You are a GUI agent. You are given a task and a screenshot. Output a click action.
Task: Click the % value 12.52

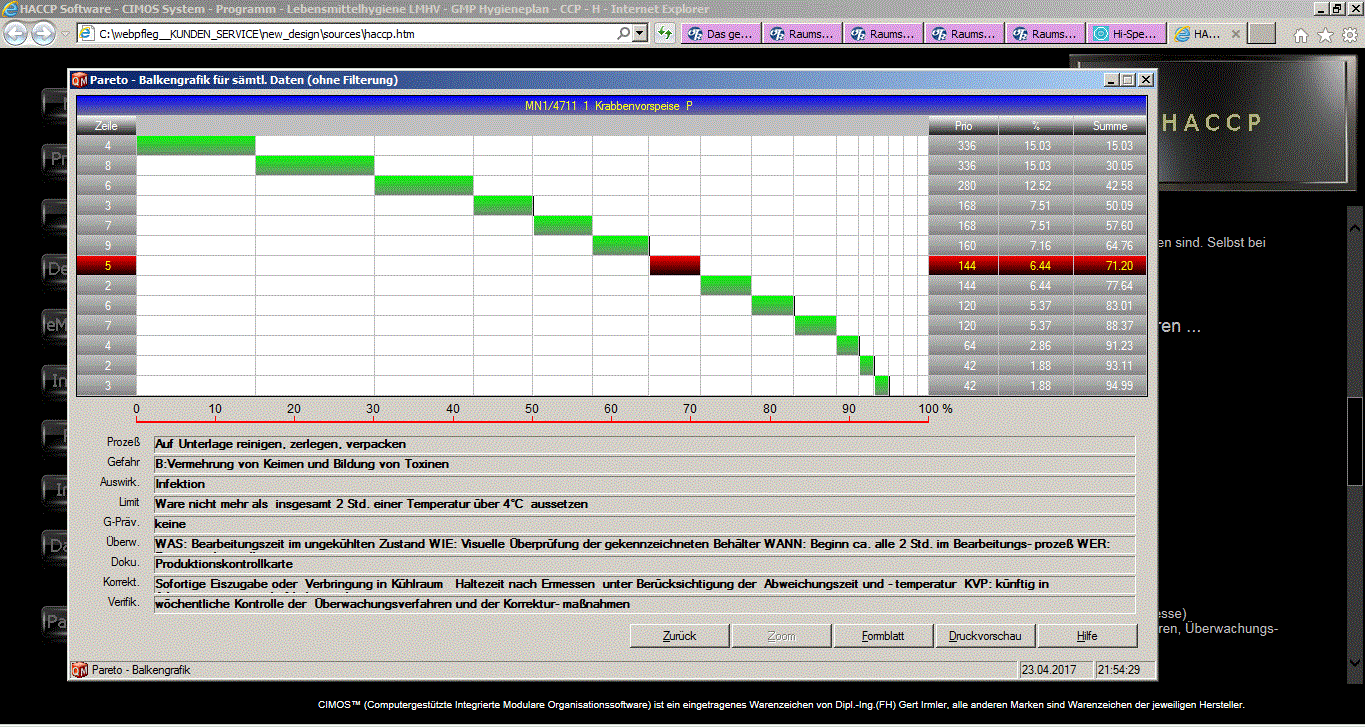click(x=1037, y=186)
